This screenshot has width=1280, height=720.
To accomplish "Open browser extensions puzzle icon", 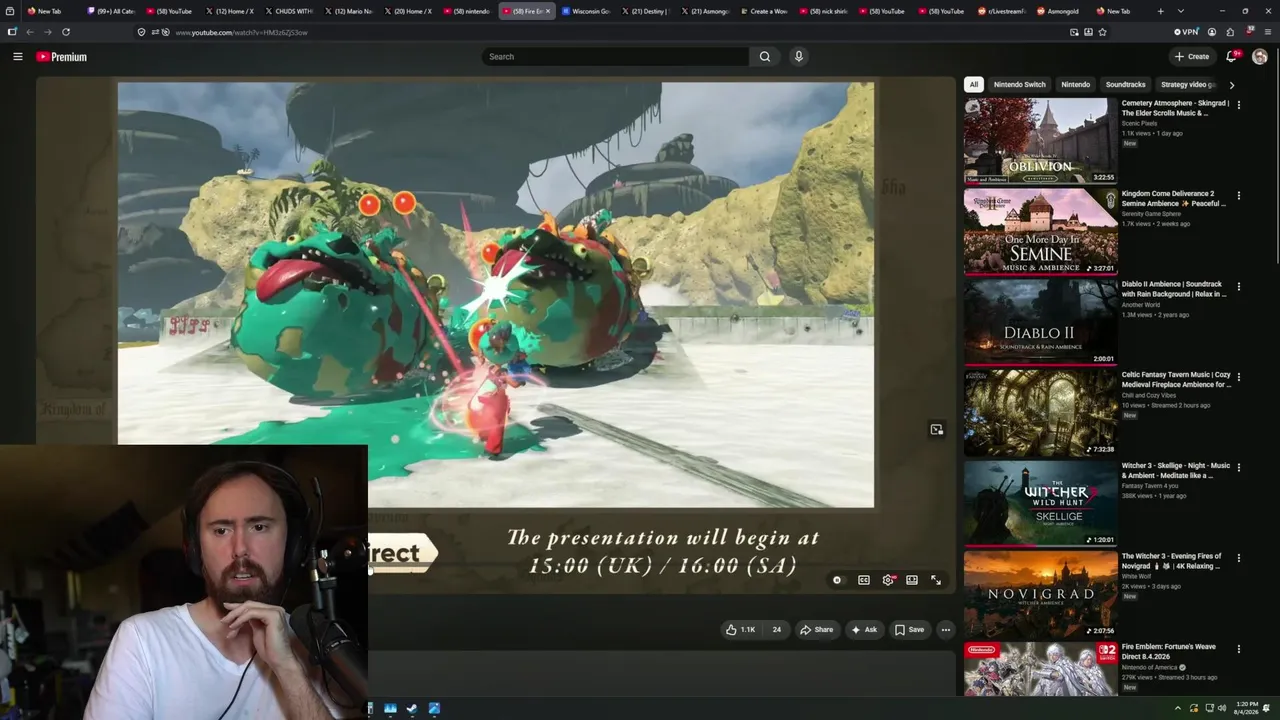I will coord(1230,32).
